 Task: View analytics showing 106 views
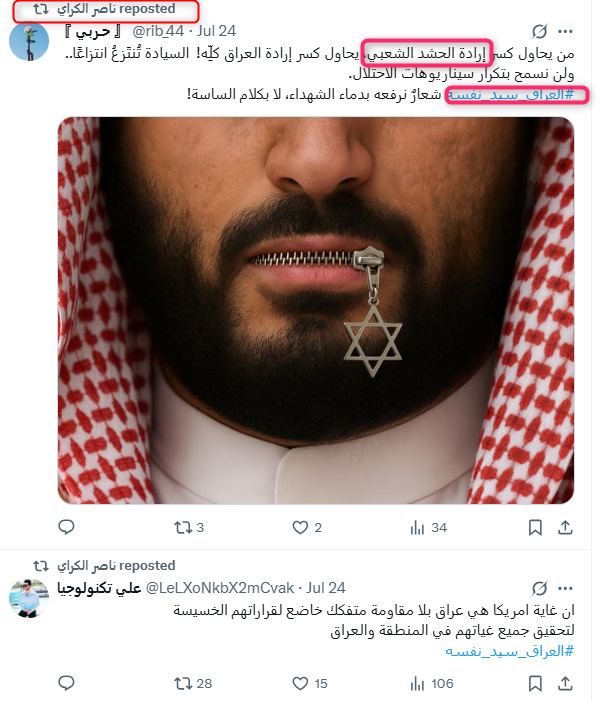[431, 684]
